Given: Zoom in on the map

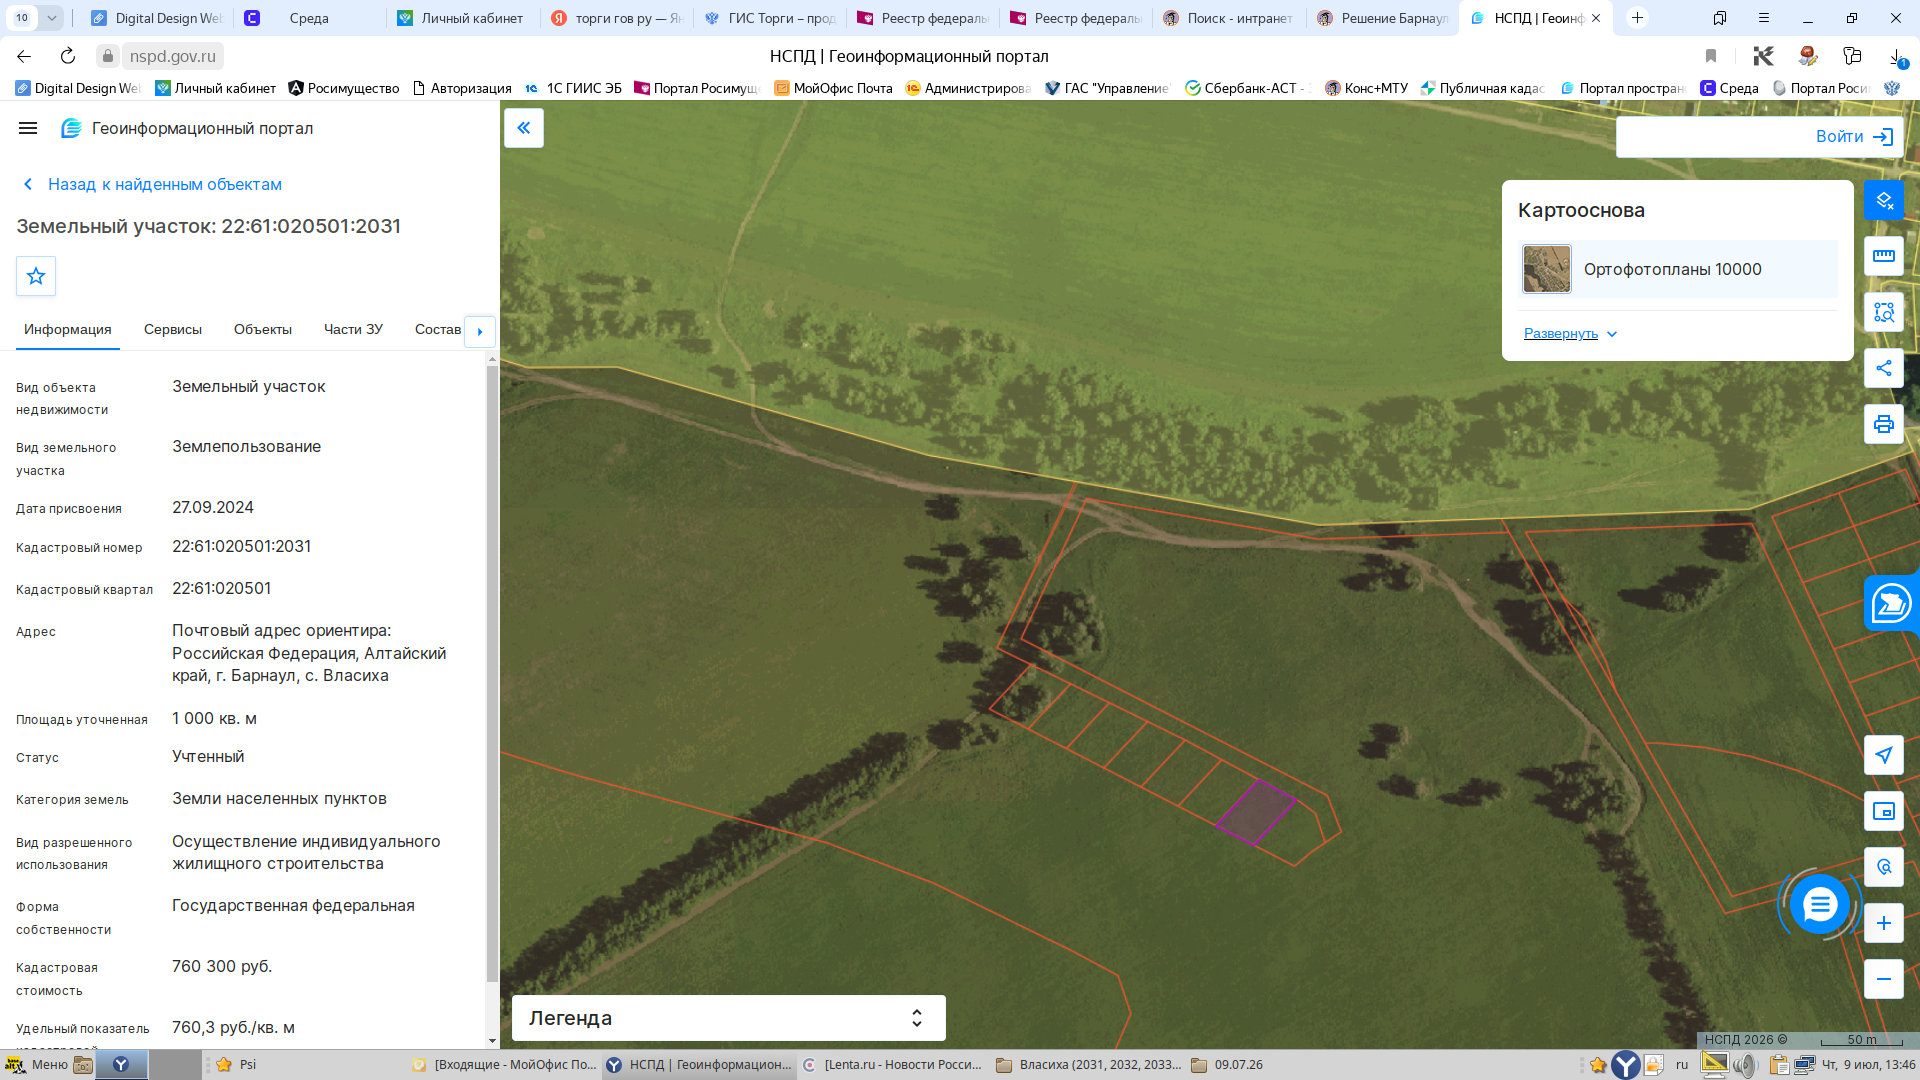Looking at the screenshot, I should (1884, 923).
